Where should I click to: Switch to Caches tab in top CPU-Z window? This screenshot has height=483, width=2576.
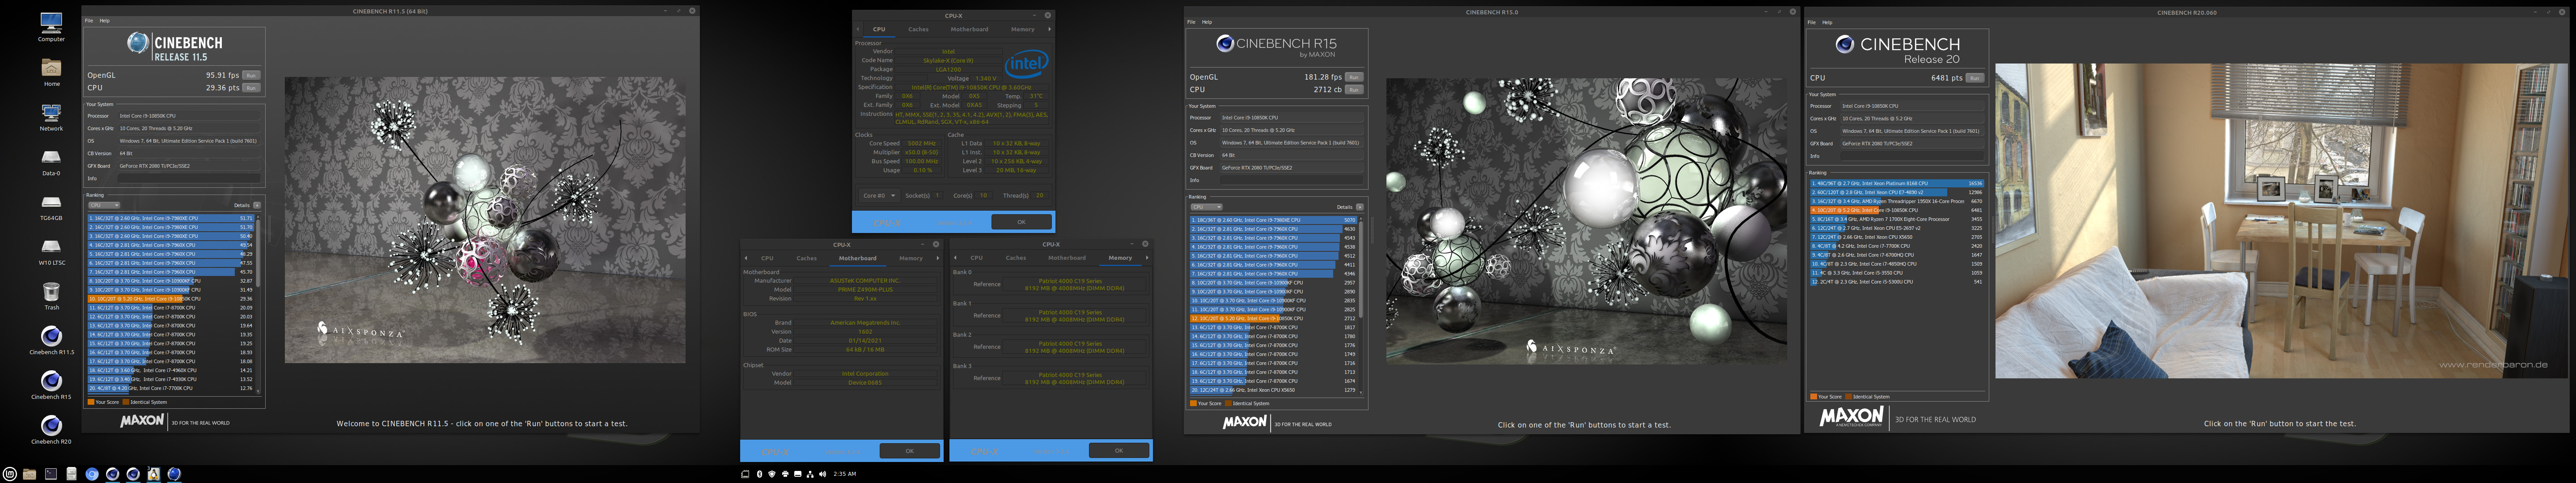point(918,29)
